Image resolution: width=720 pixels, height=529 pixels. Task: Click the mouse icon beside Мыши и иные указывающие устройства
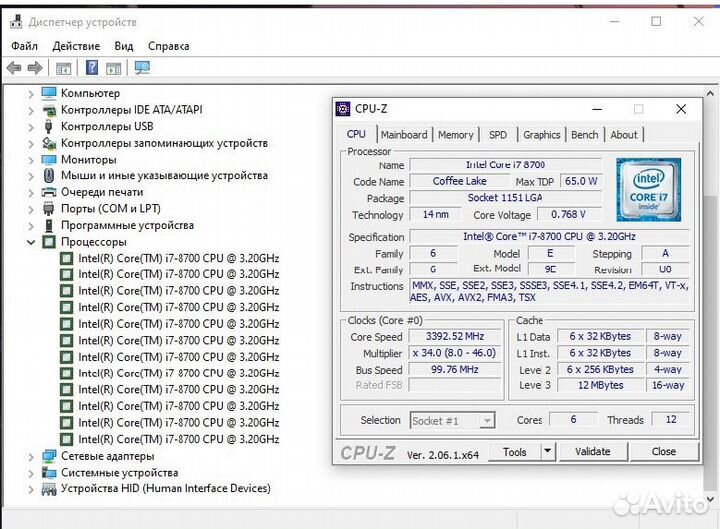point(49,175)
